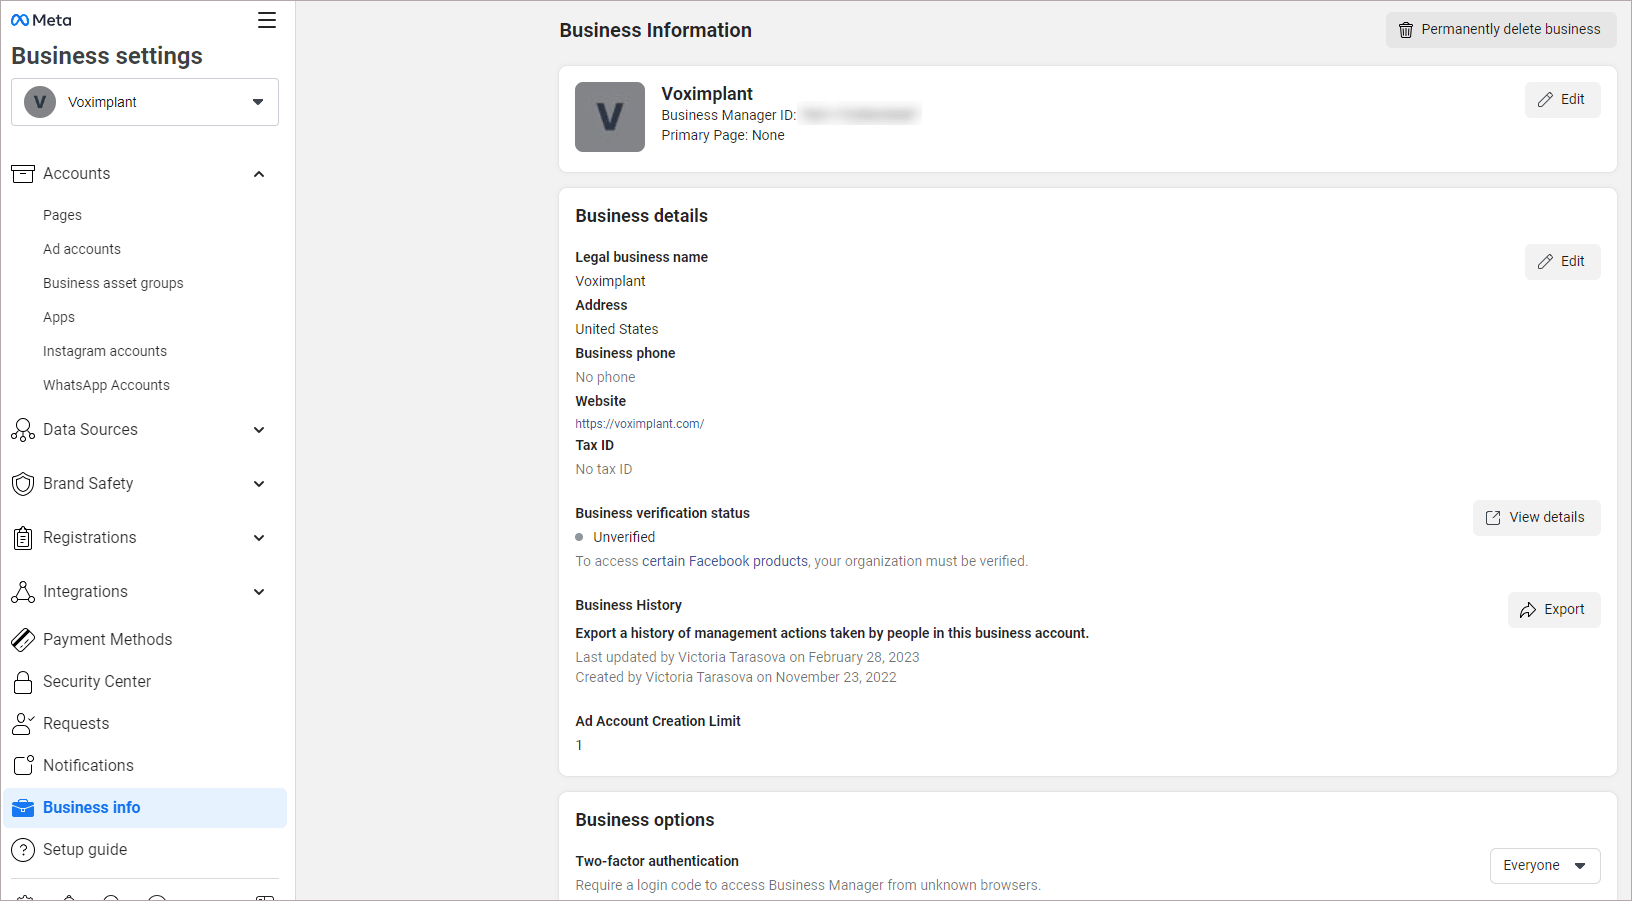Click the 'Two-factor authentication' label
The width and height of the screenshot is (1632, 901).
click(x=657, y=861)
